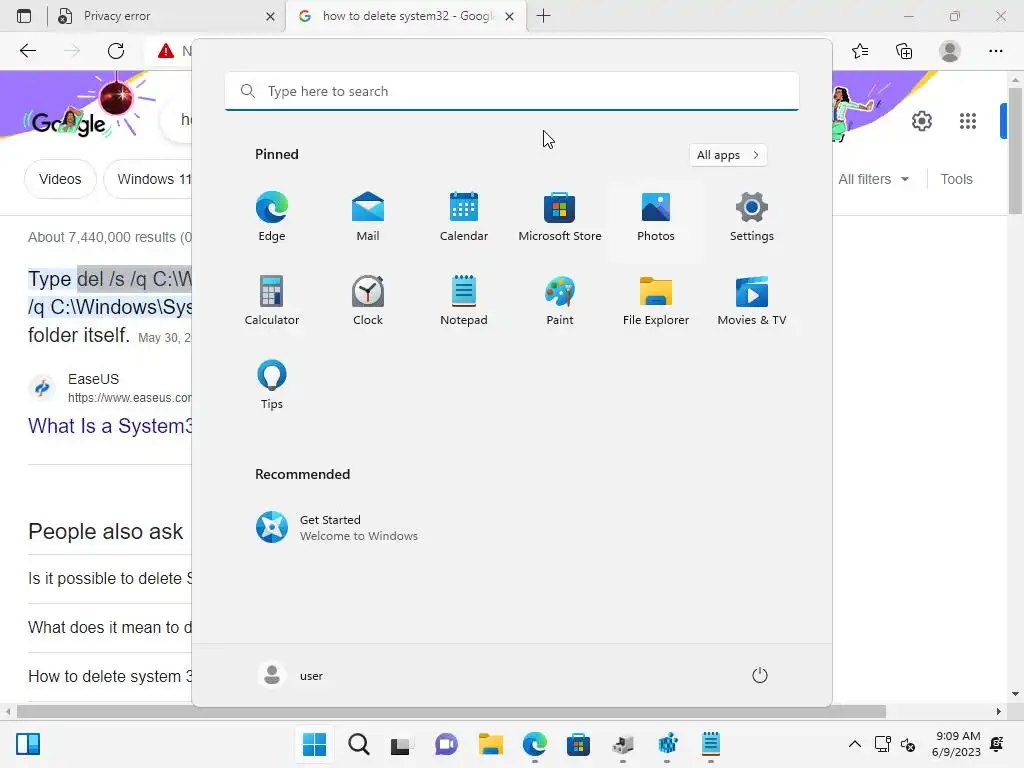Viewport: 1024px width, 768px height.
Task: Launch the Calculator app
Action: point(272,300)
